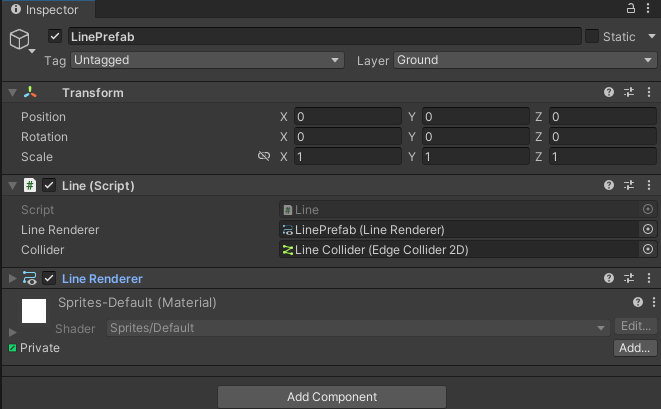
Task: Open Transform component preset settings icon
Action: 629,93
